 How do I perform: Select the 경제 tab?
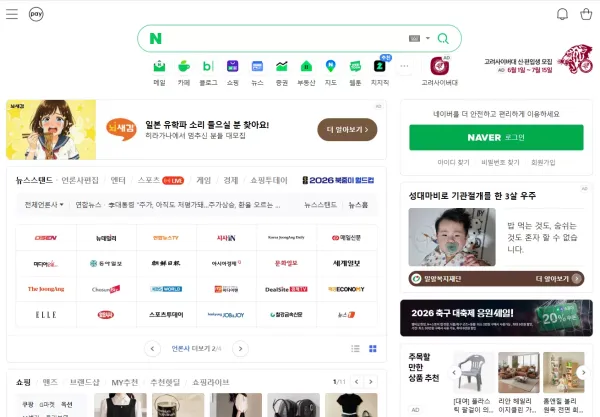(231, 180)
